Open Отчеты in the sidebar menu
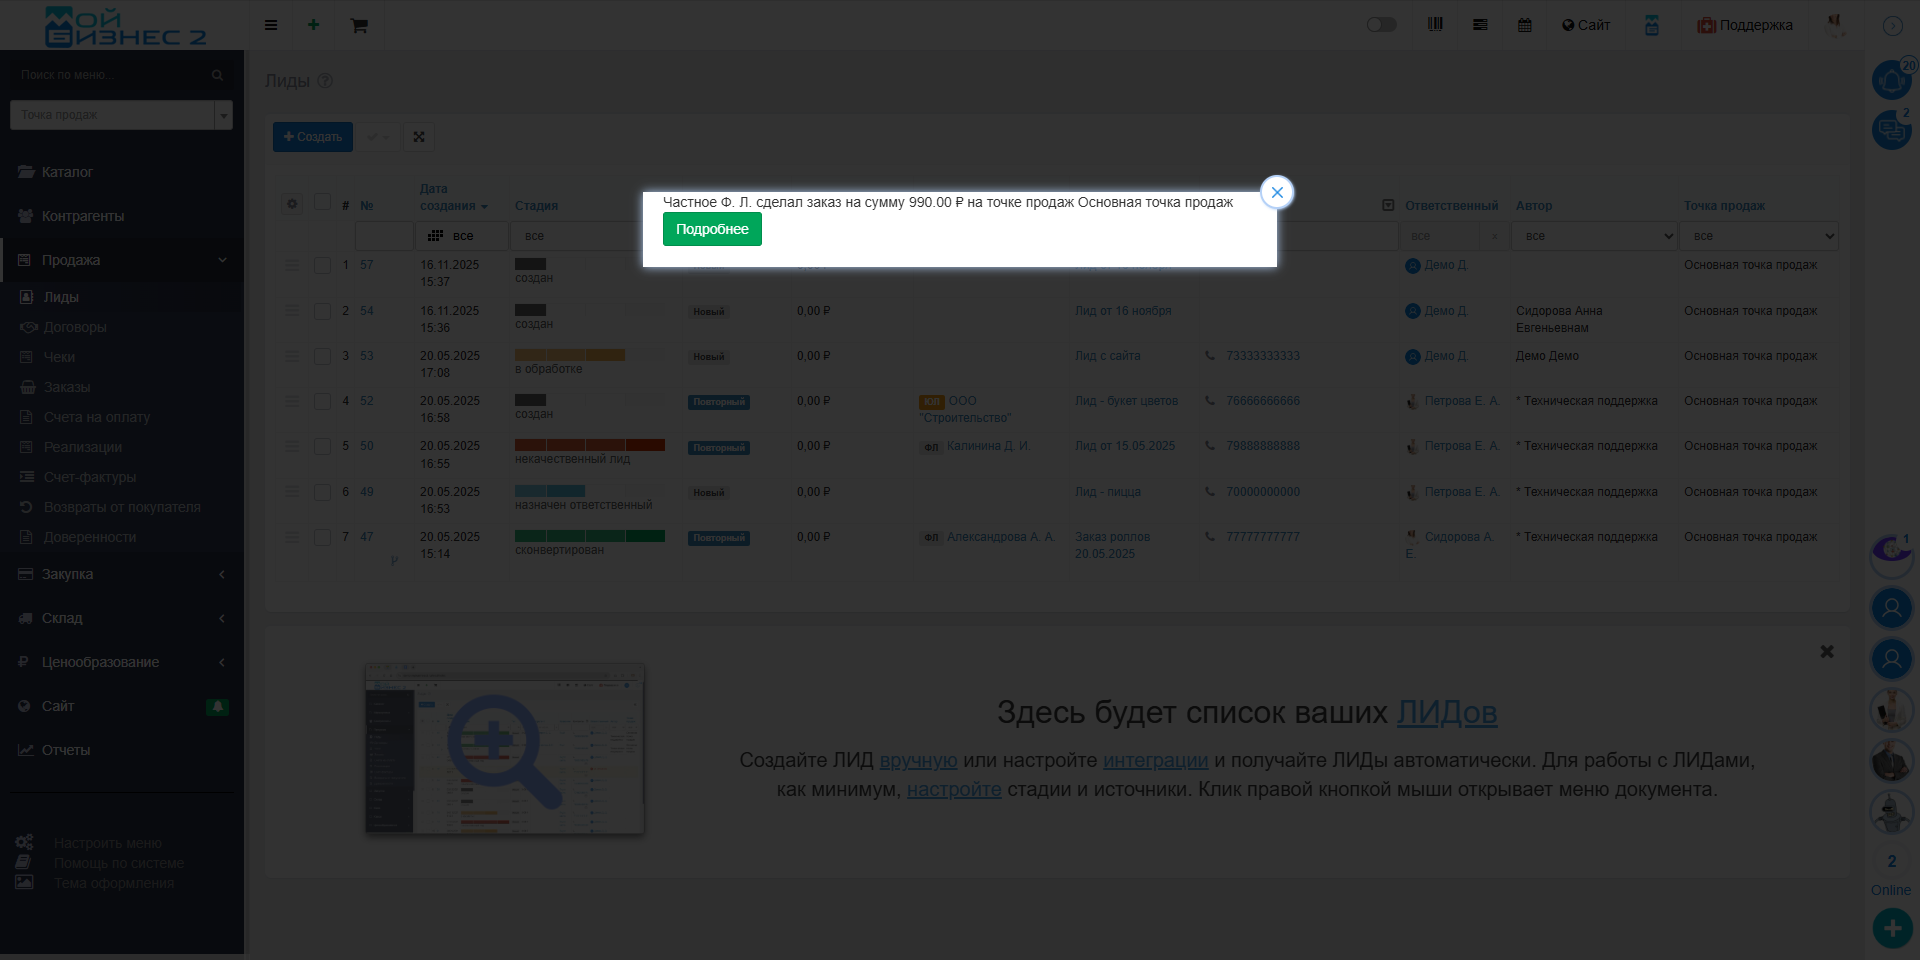The height and width of the screenshot is (960, 1920). pyautogui.click(x=66, y=750)
